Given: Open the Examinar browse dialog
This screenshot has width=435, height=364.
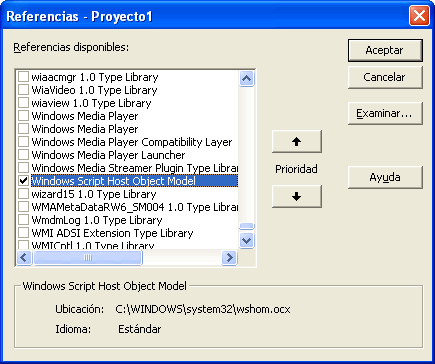Looking at the screenshot, I should (385, 114).
